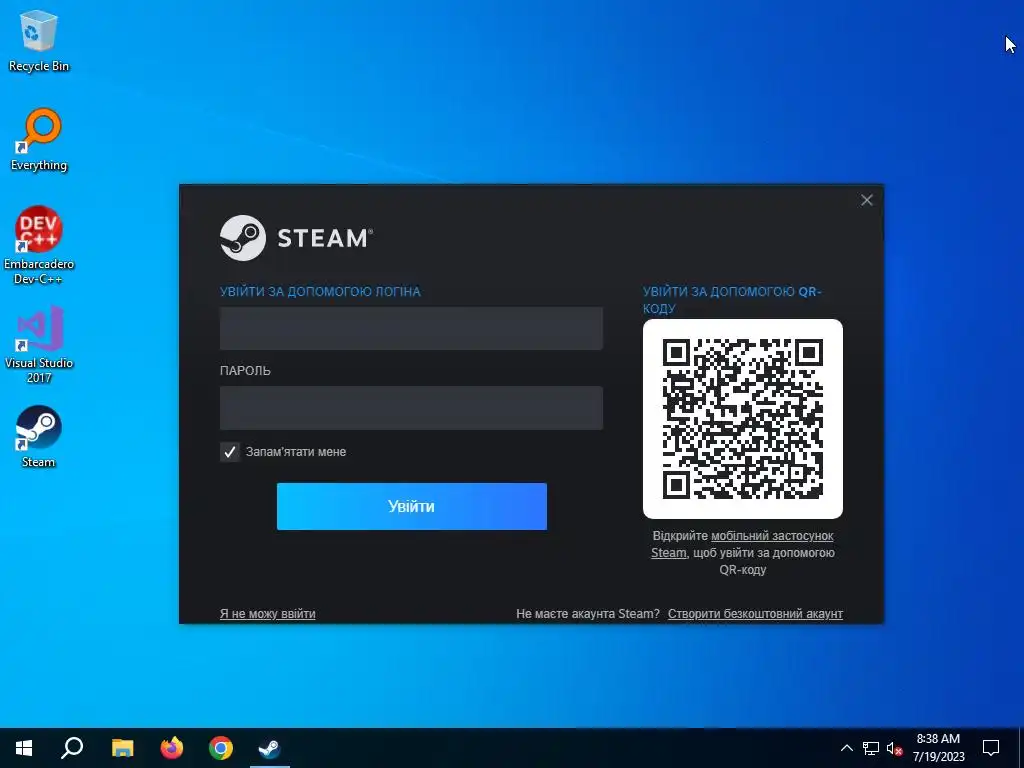Viewport: 1024px width, 768px height.
Task: Focus the Пароль password field
Action: (411, 408)
